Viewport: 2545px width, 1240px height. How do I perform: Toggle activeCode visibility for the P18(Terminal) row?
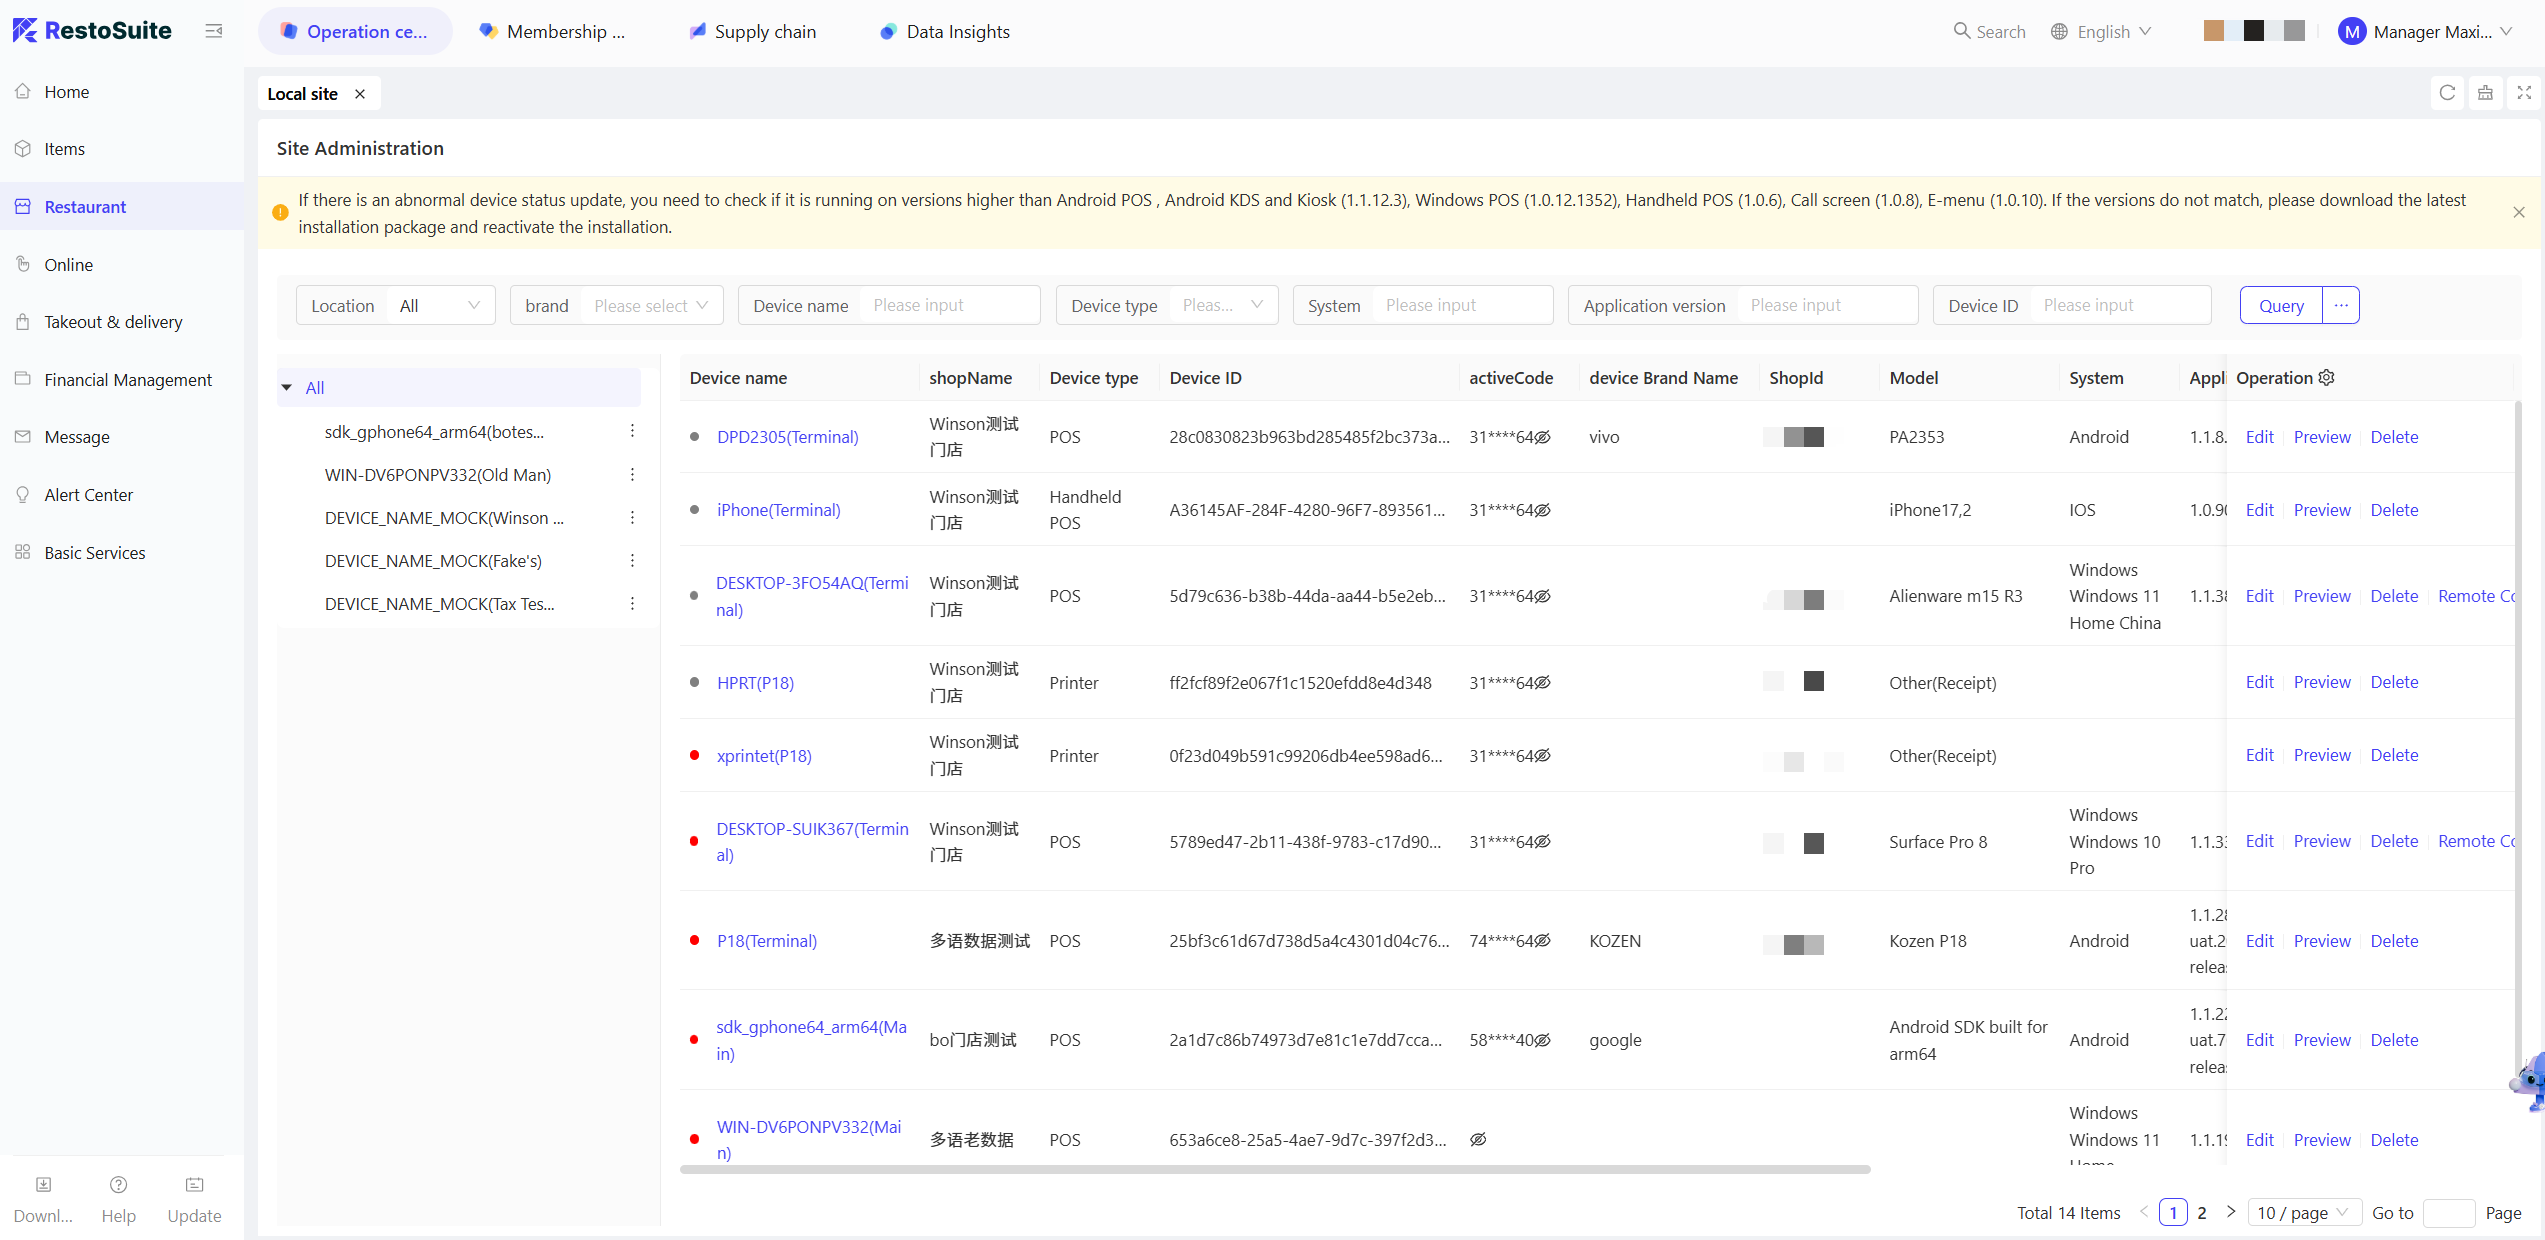click(x=1543, y=941)
